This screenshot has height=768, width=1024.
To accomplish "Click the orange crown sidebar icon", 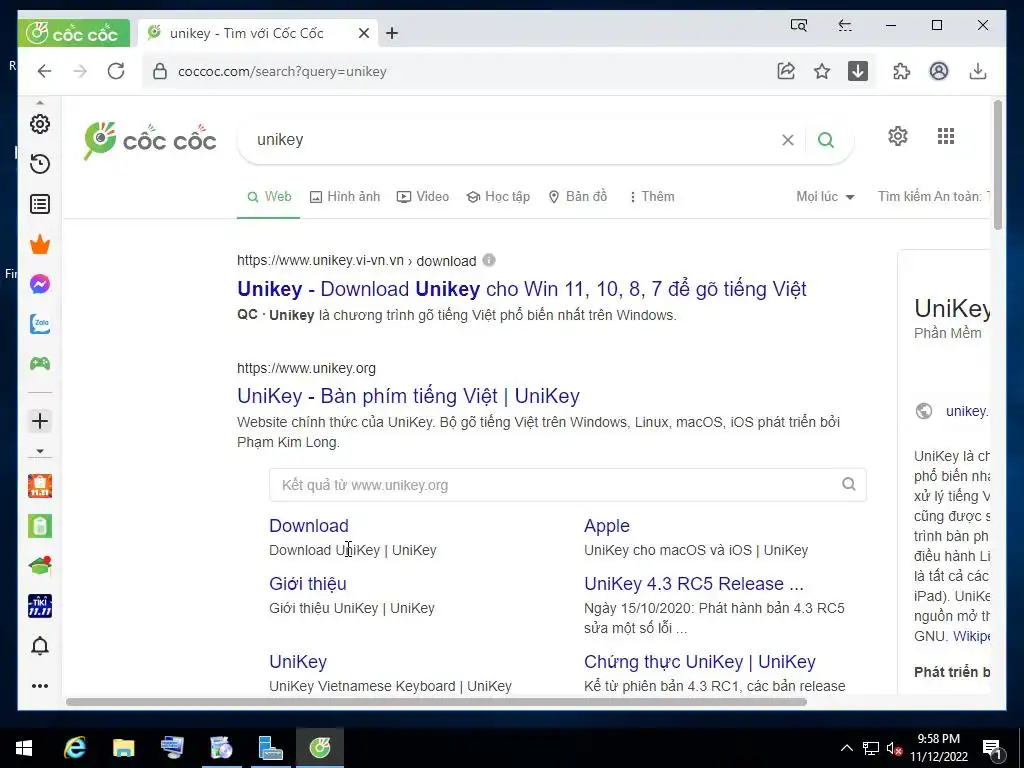I will (40, 244).
